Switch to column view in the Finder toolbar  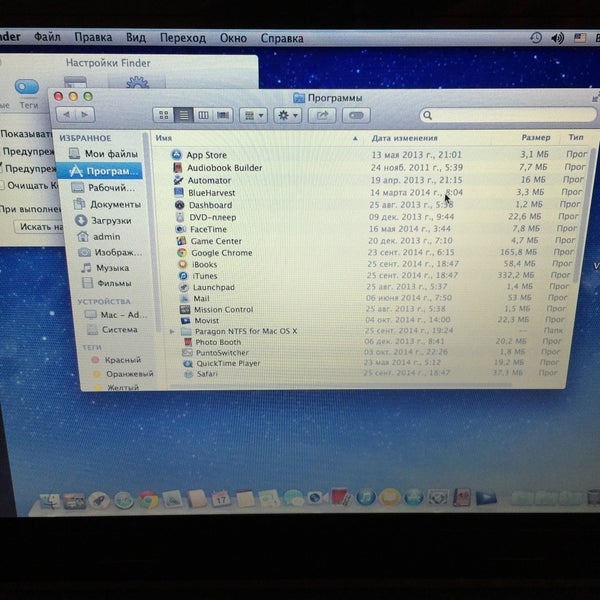[203, 115]
